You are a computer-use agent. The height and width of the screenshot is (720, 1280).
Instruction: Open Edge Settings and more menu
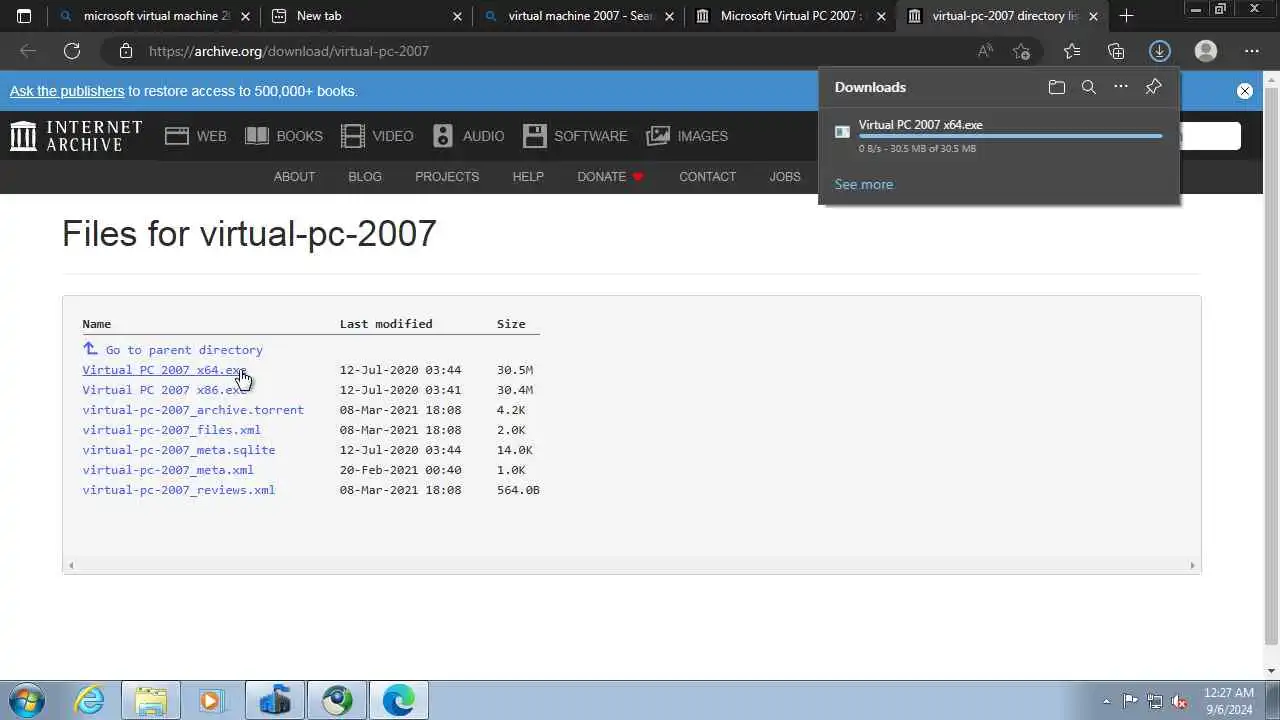click(1252, 51)
